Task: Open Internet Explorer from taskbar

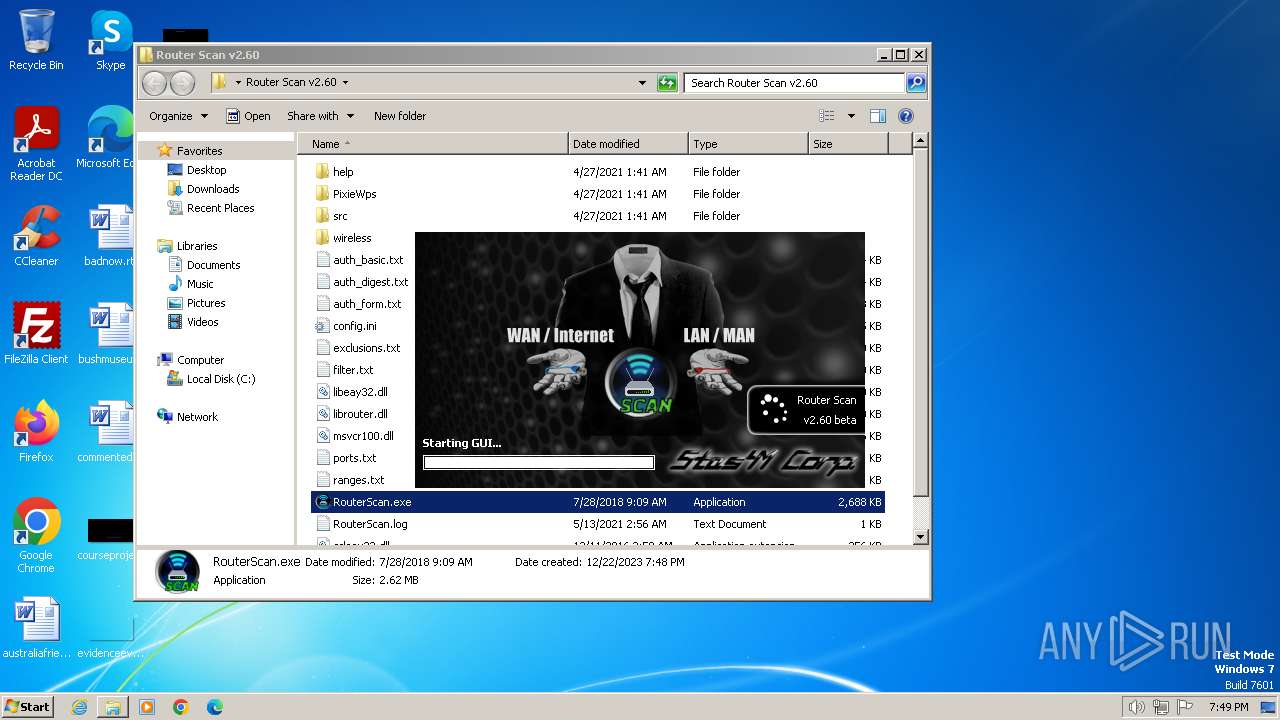Action: (x=79, y=707)
